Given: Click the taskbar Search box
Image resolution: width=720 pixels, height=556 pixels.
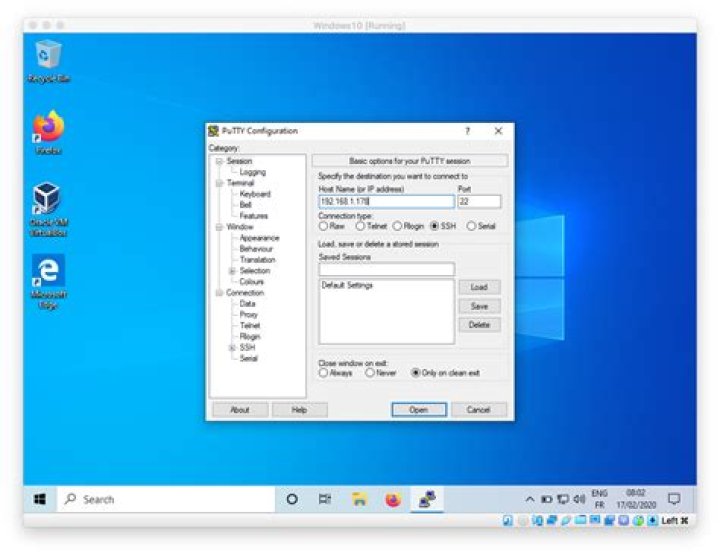Looking at the screenshot, I should (166, 499).
